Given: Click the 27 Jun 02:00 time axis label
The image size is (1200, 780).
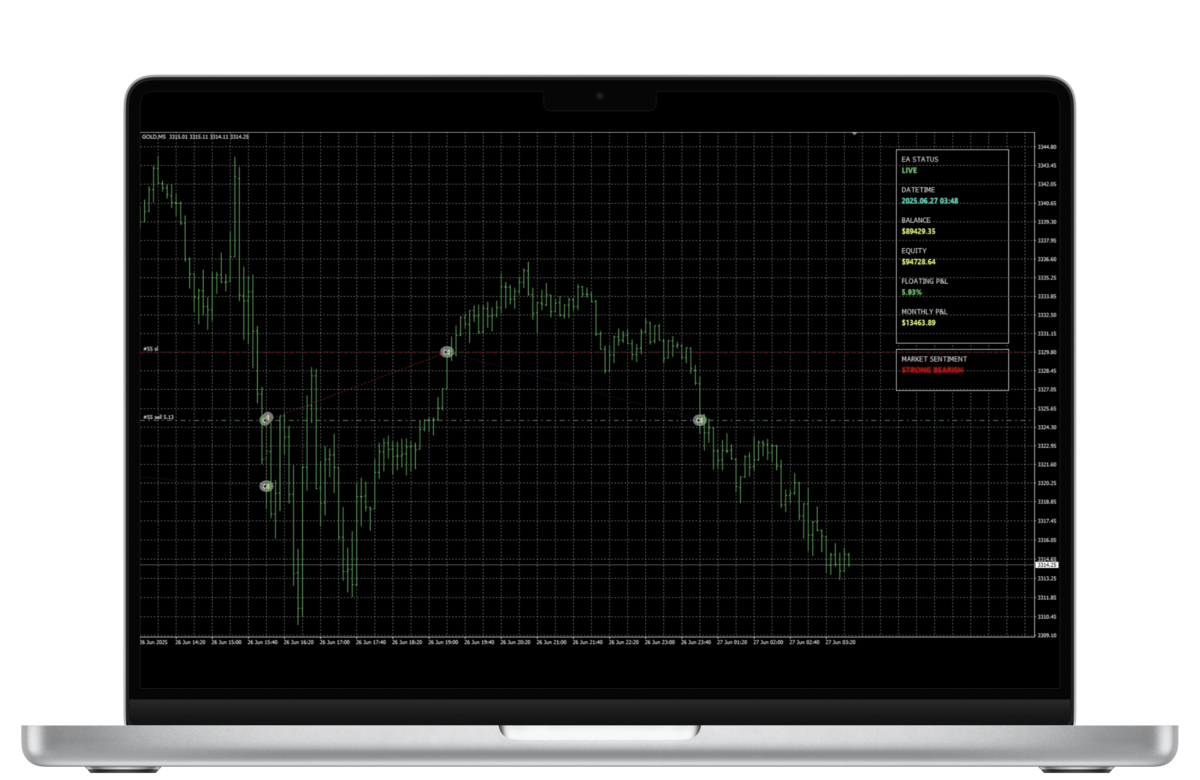Looking at the screenshot, I should click(x=768, y=643).
